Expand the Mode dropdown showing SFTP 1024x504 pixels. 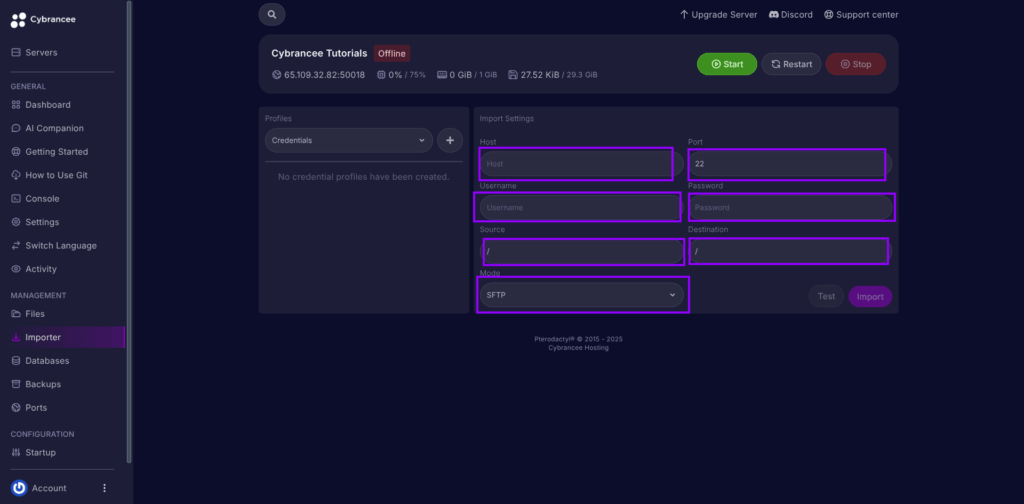tap(581, 295)
